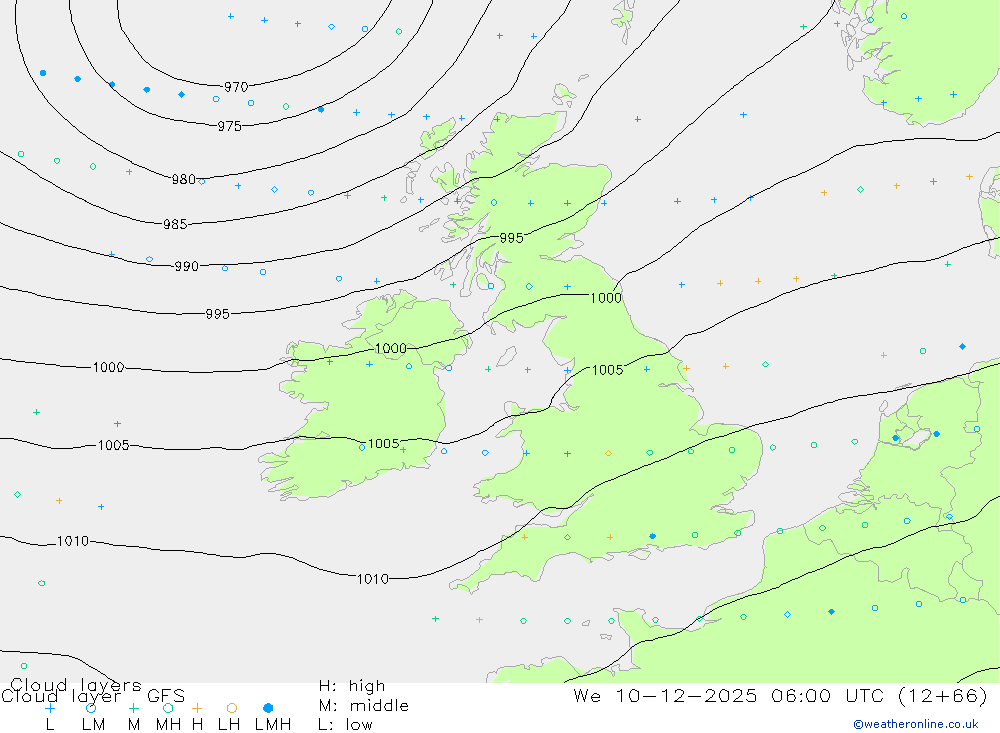Click the green plus legend symbol for middle cloud
This screenshot has height=733, width=1000.
point(133,708)
